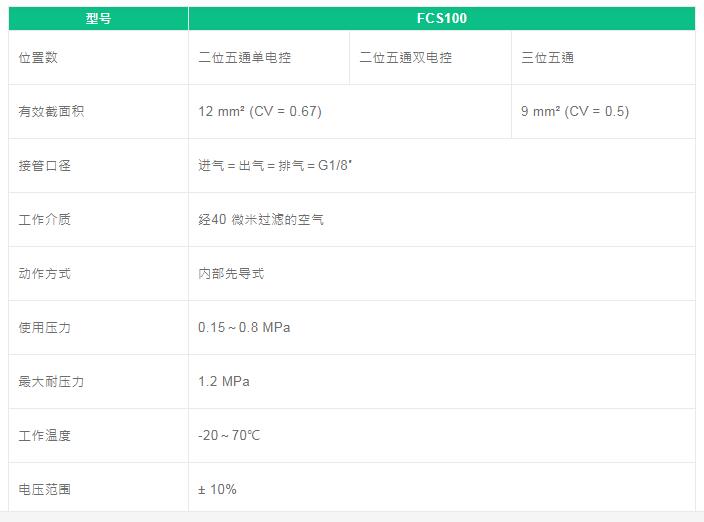Click the ± 10% voltage range value
Viewport: 704px width, 522px height.
218,490
